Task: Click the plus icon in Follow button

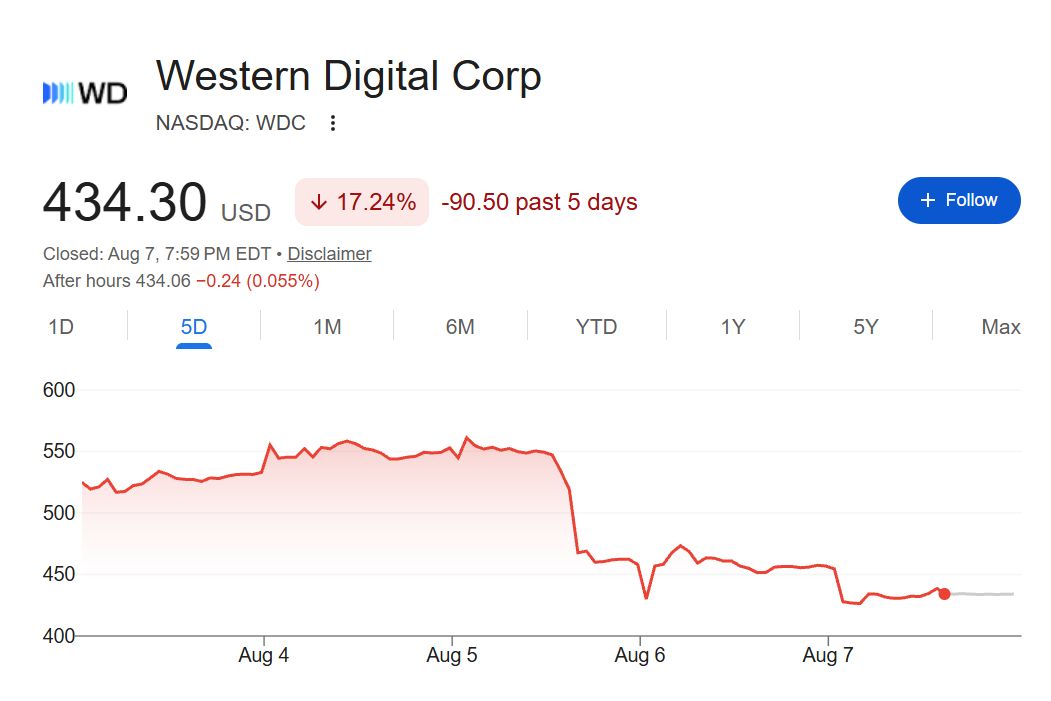Action: point(928,200)
